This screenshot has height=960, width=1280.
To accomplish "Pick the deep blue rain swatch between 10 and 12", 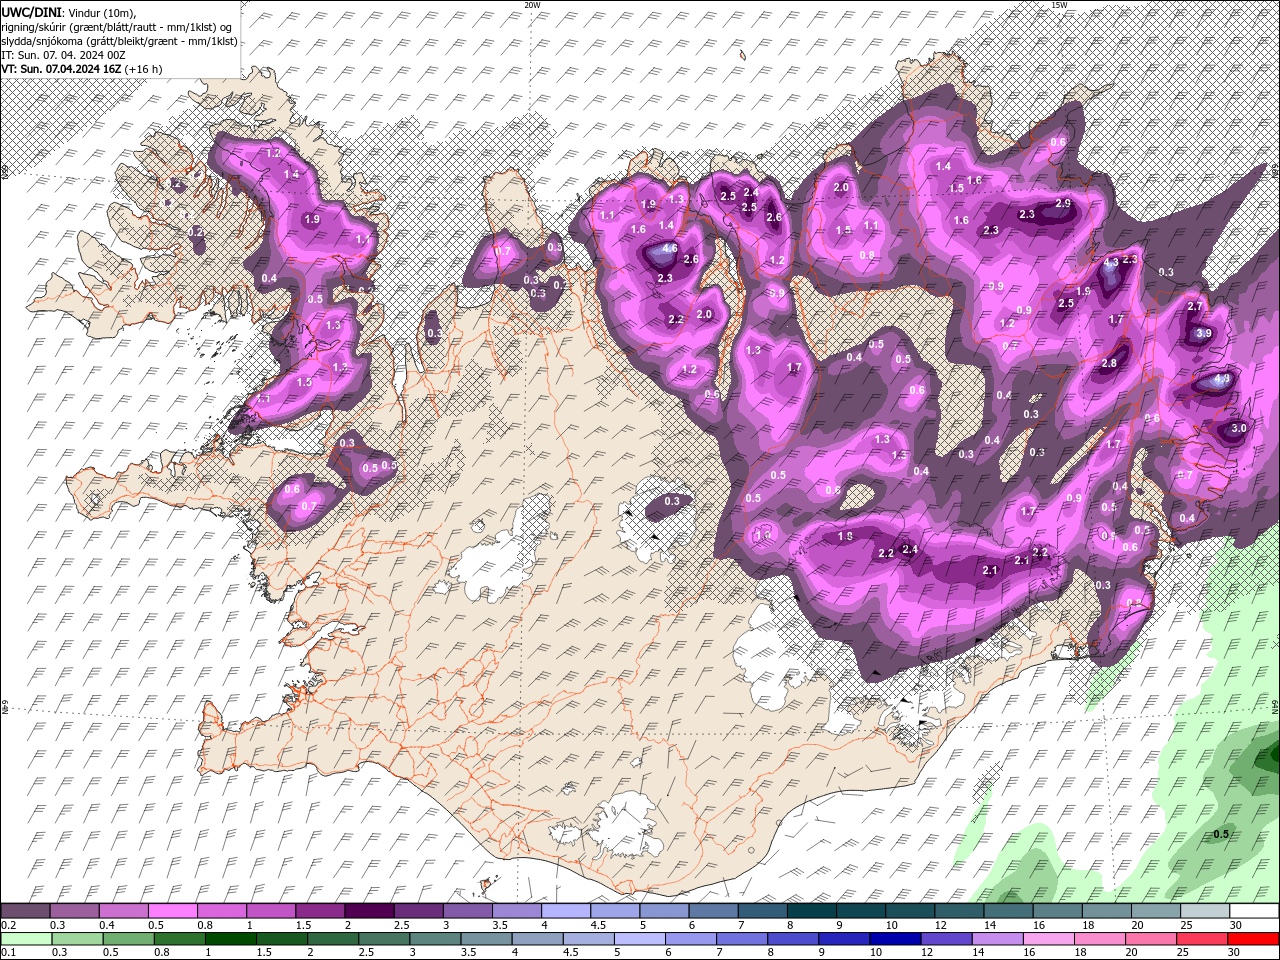I will [x=895, y=939].
